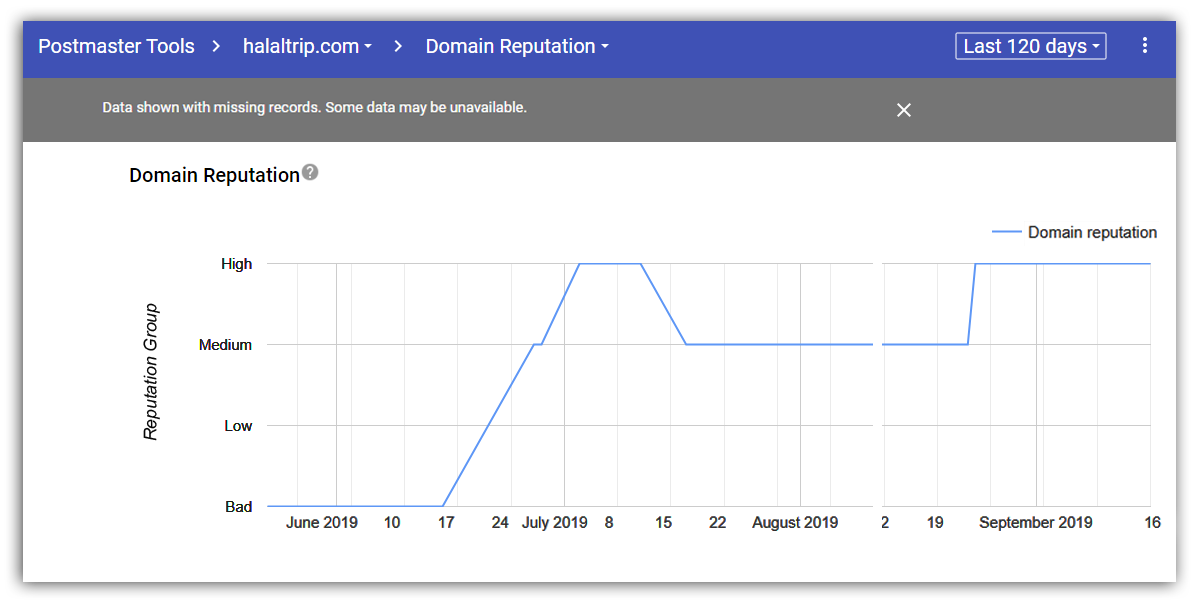Open the three-dot more options menu

click(1145, 46)
